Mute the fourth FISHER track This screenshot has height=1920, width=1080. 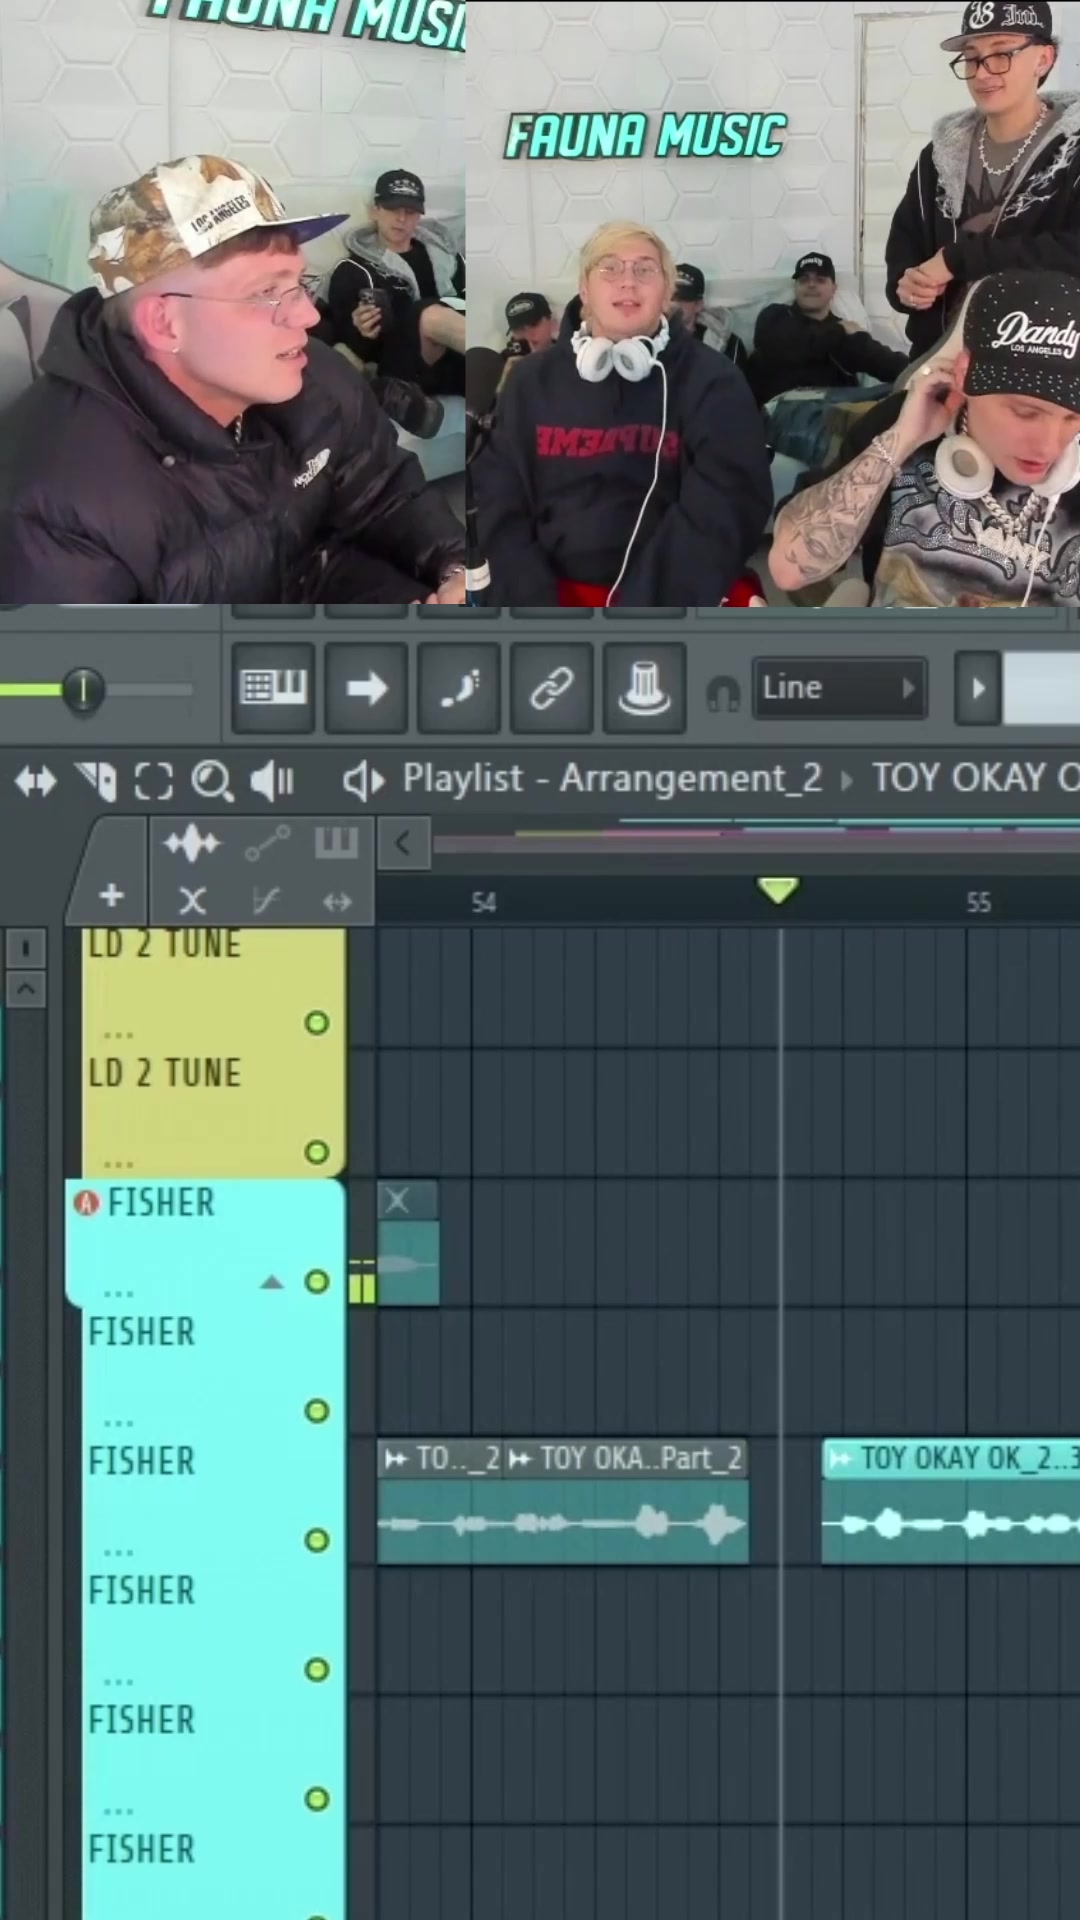click(317, 1669)
